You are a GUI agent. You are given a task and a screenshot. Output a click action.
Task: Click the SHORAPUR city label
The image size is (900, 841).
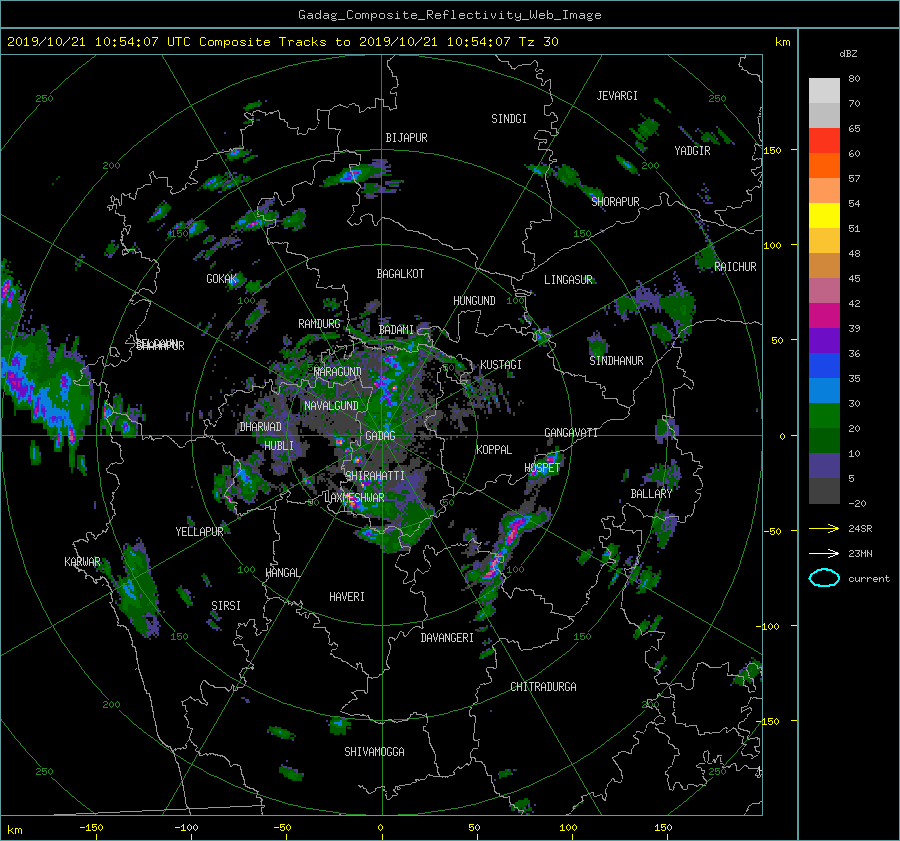click(615, 201)
